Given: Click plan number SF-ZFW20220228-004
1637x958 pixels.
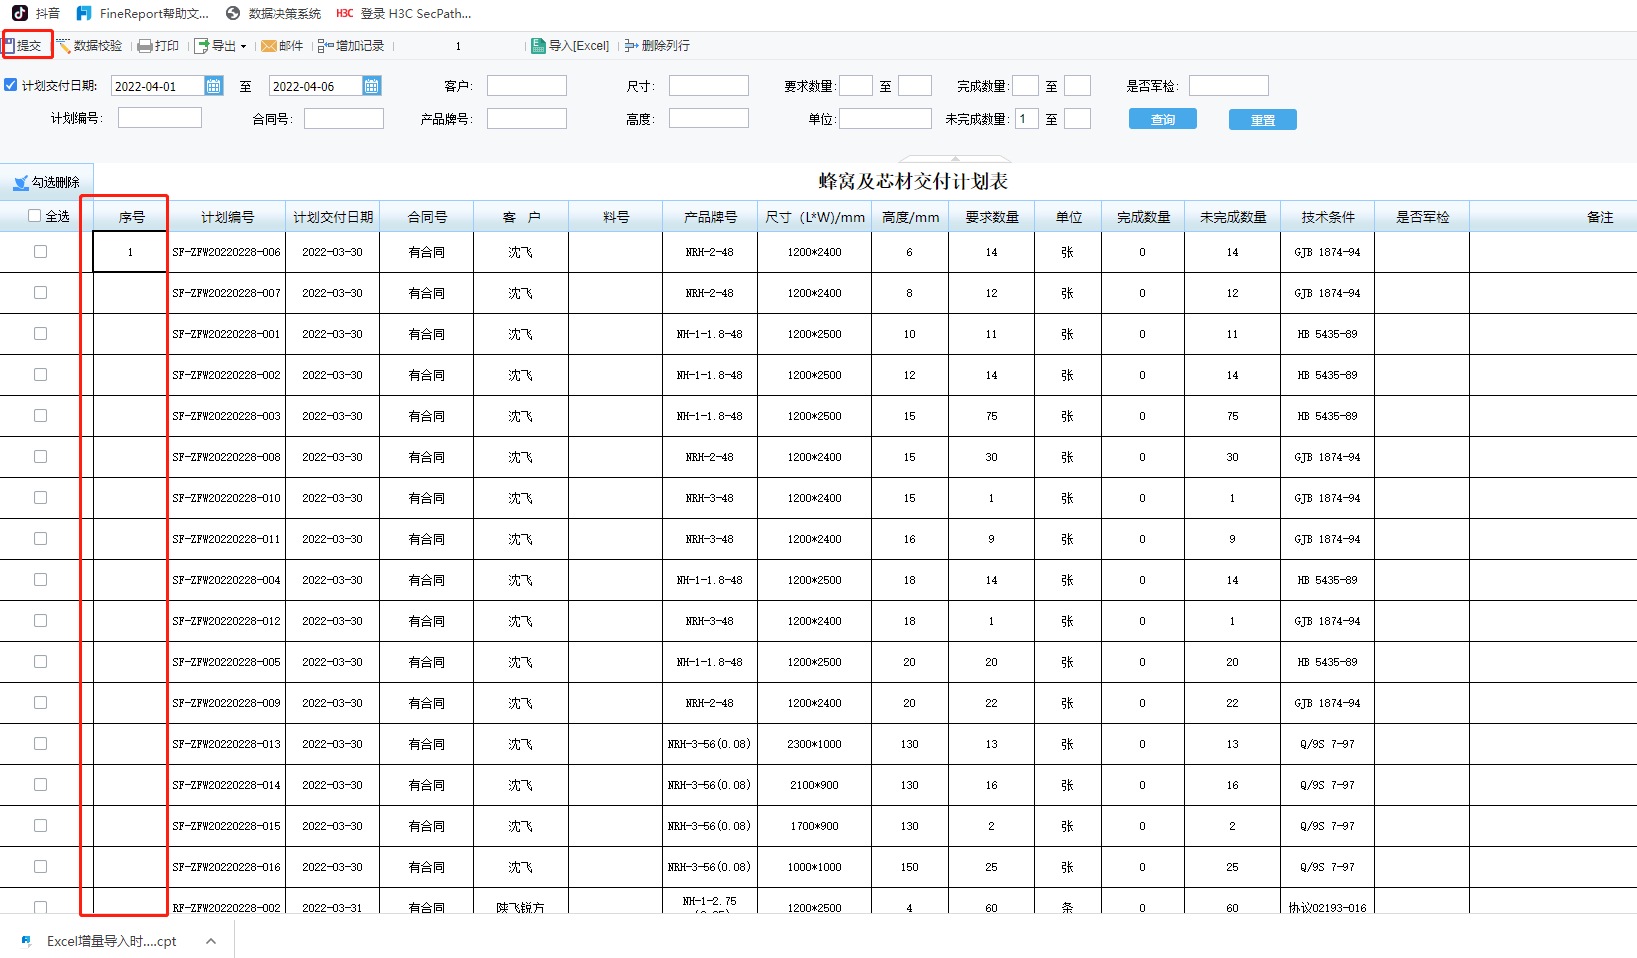Looking at the screenshot, I should (x=227, y=580).
